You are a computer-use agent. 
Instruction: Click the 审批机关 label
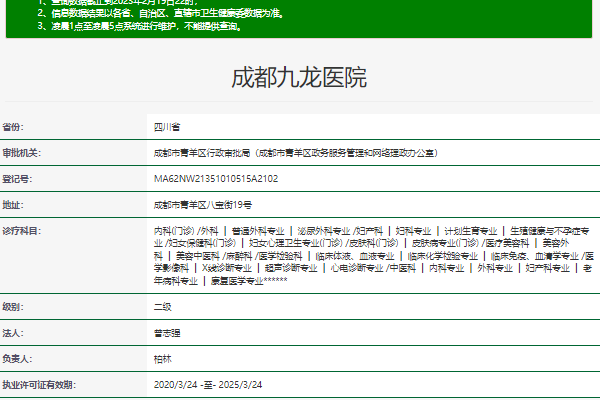pos(21,153)
